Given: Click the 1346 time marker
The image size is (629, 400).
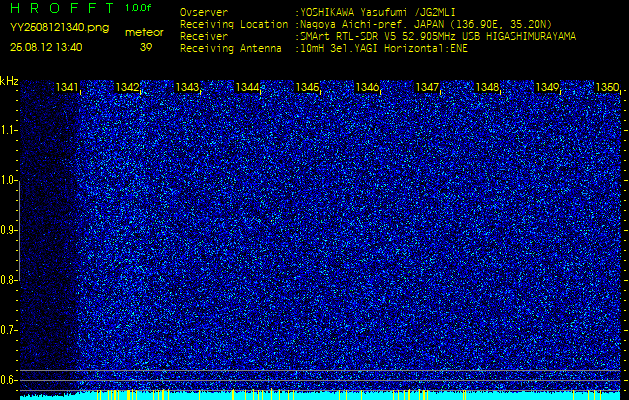Looking at the screenshot, I should pos(367,87).
